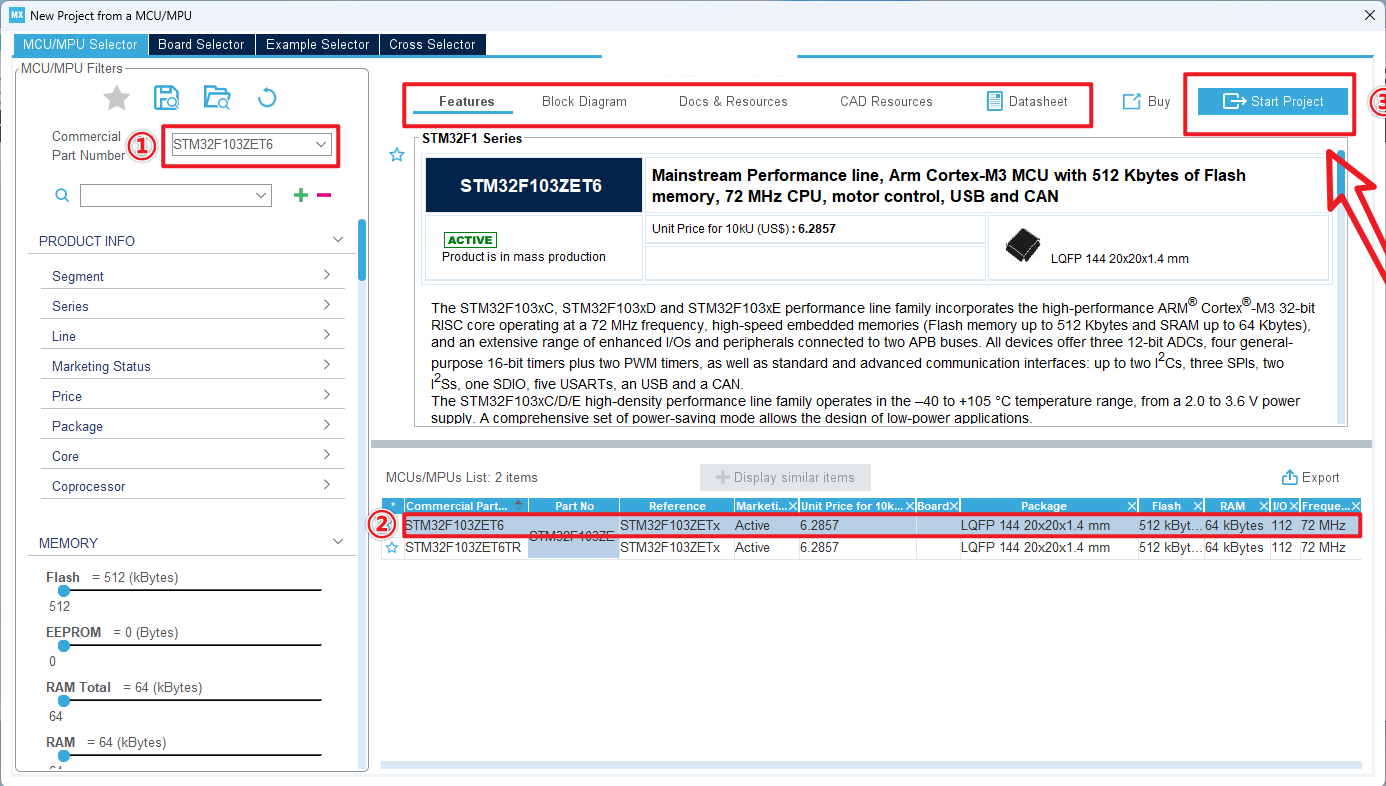Image resolution: width=1386 pixels, height=786 pixels.
Task: Click the Export icon above MCU list
Action: (1290, 478)
